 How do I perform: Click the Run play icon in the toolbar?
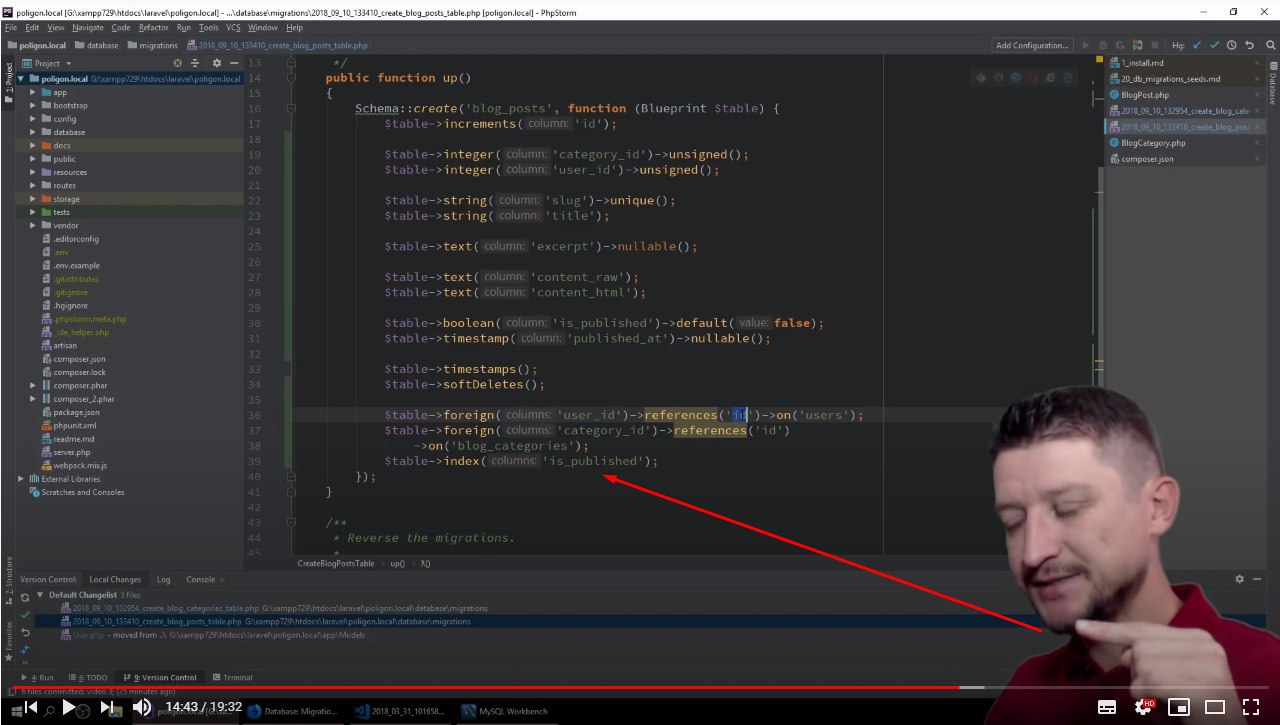tap(1086, 45)
